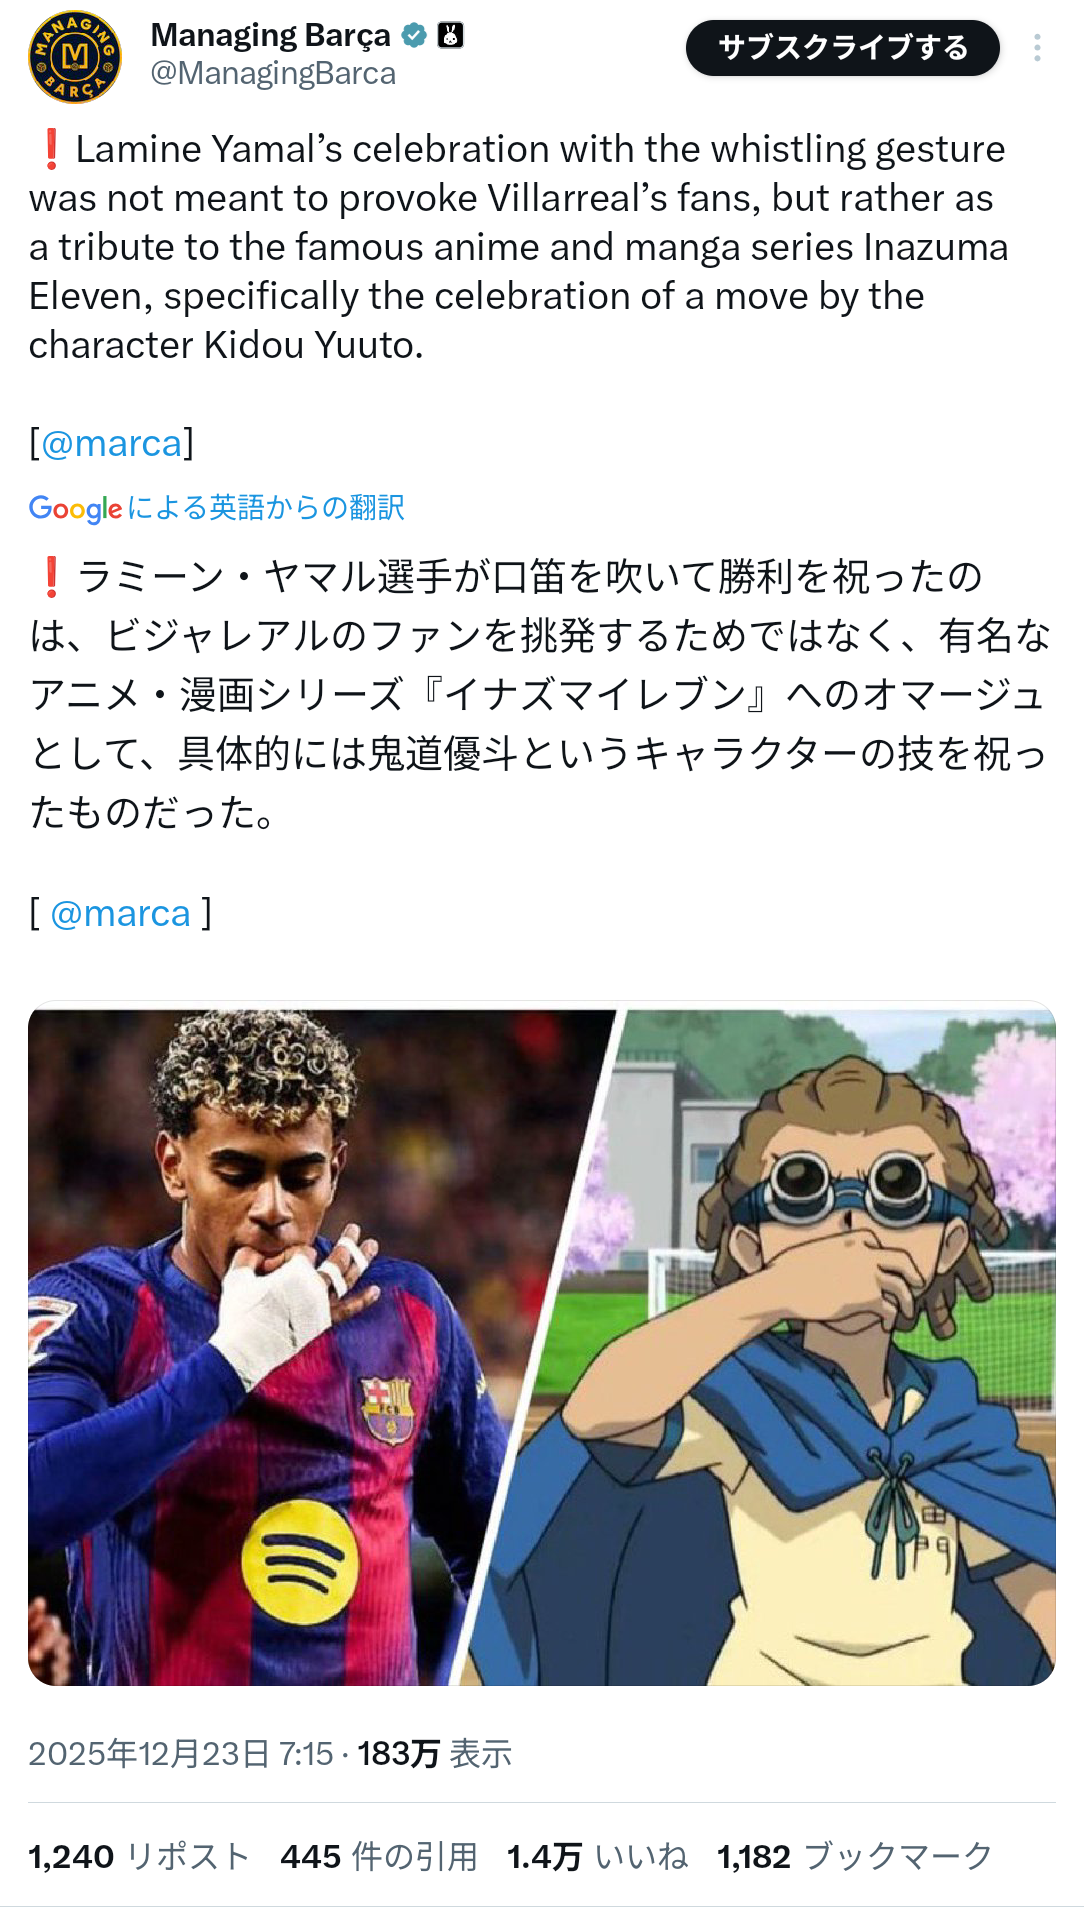Viewport: 1084px width, 1912px height.
Task: Open the Managing Barça profile avatar
Action: pos(75,57)
